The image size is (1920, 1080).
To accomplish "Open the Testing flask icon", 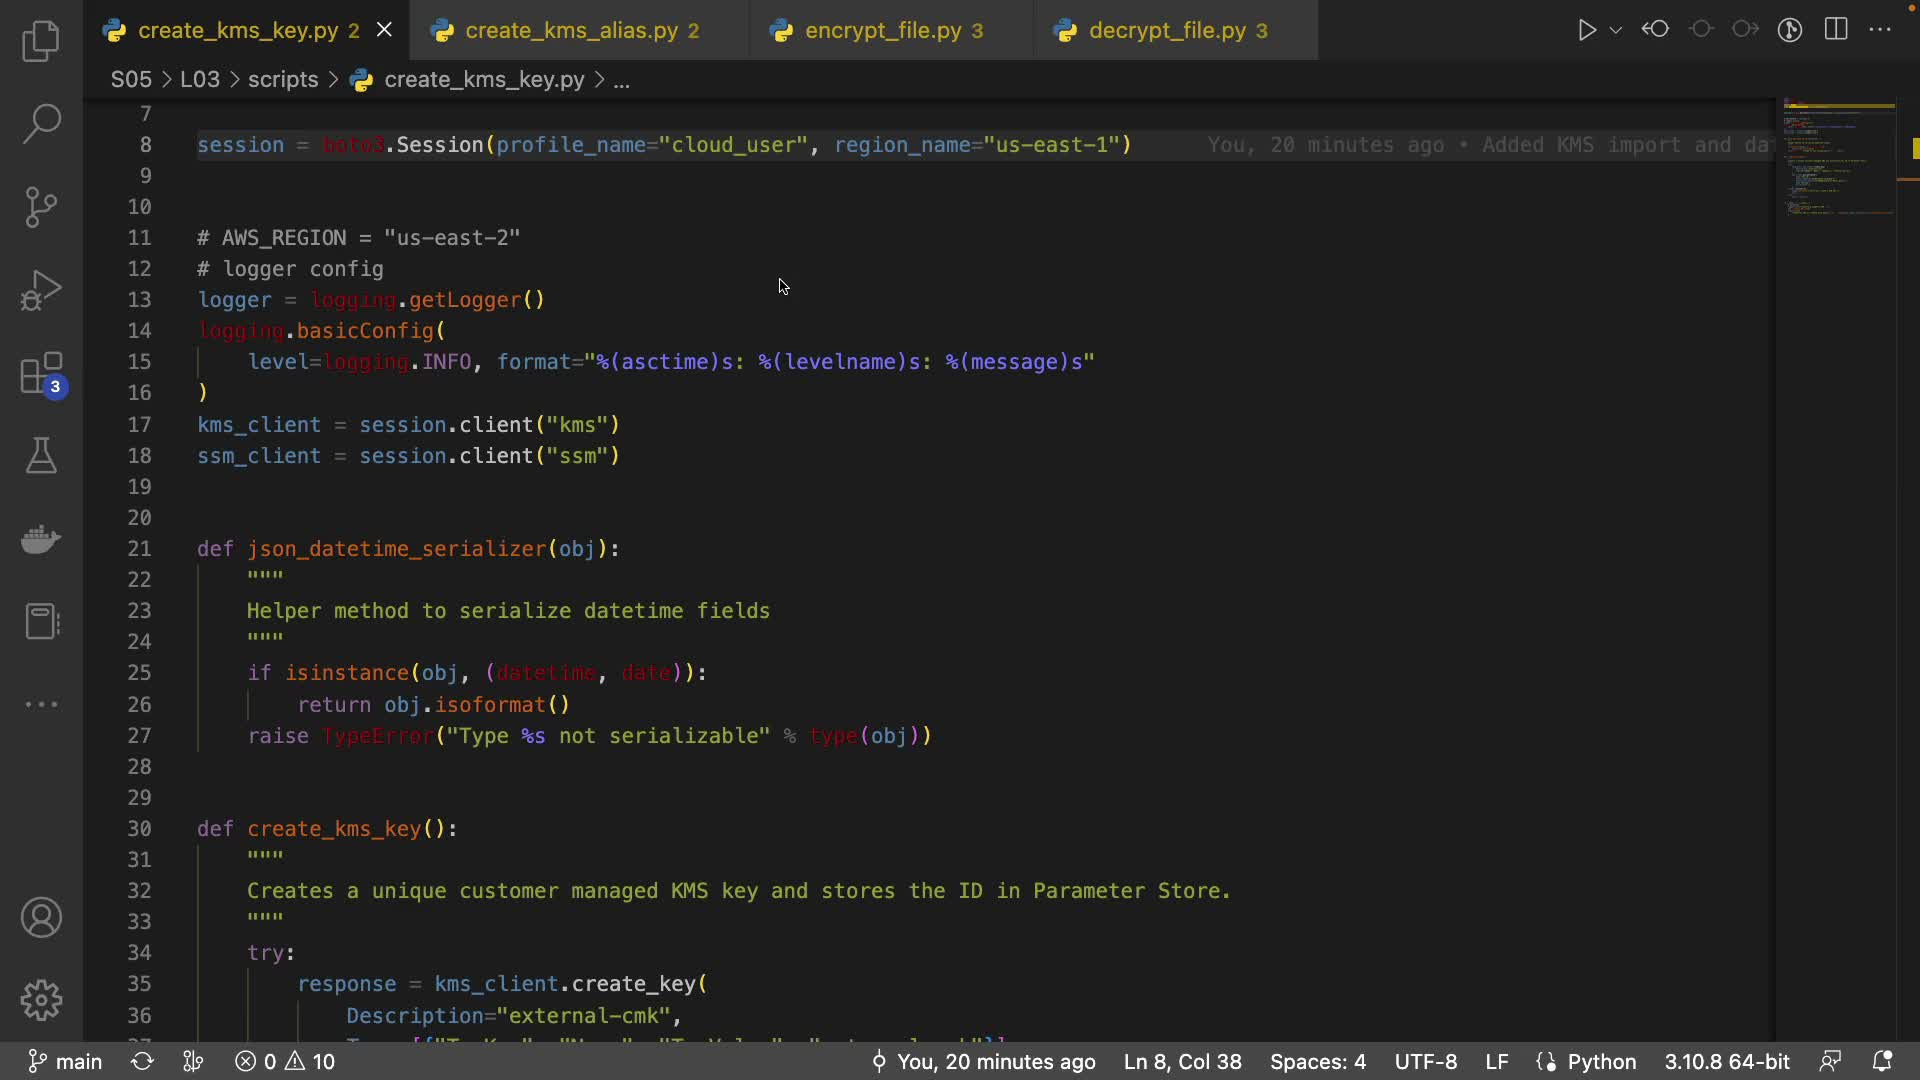I will click(41, 456).
